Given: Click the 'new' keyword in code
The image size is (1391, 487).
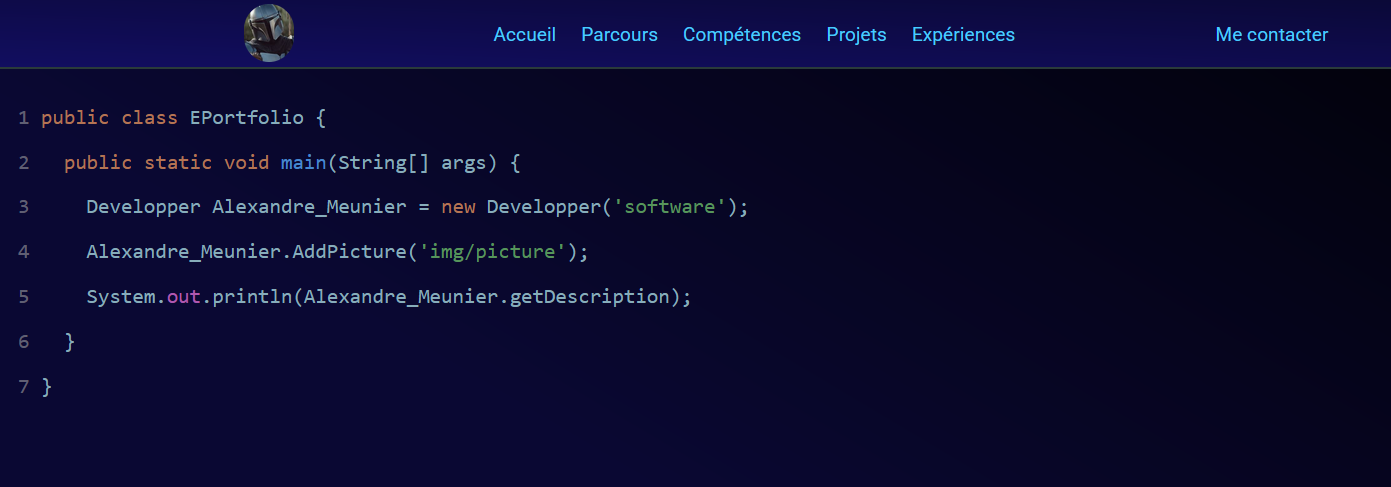Looking at the screenshot, I should point(458,207).
